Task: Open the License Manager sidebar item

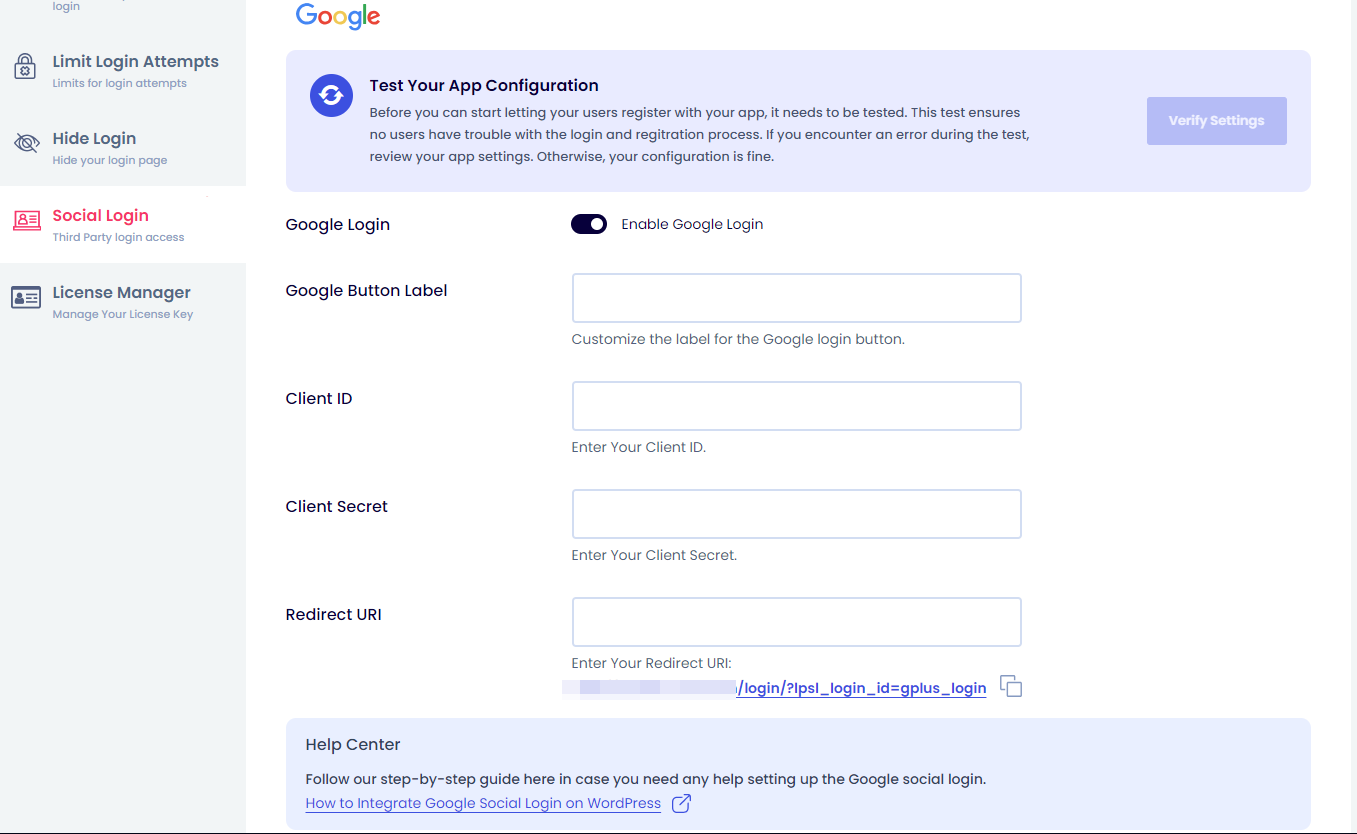Action: [123, 302]
